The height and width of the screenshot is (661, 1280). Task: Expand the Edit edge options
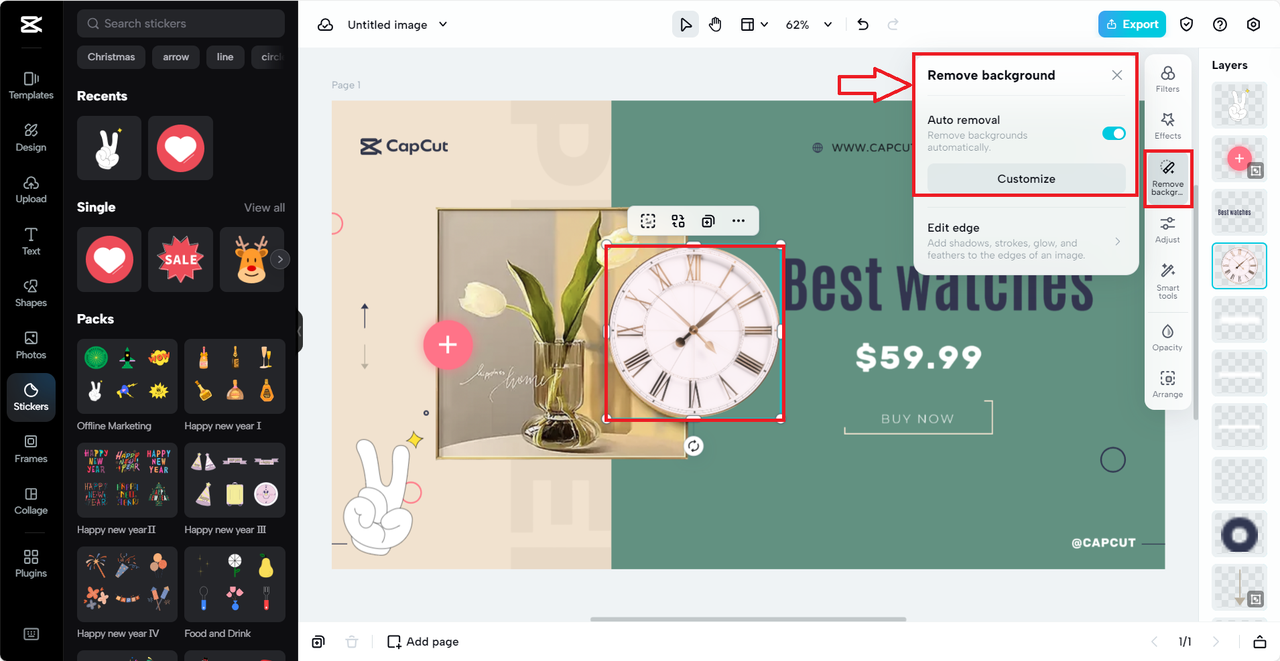tap(1026, 241)
